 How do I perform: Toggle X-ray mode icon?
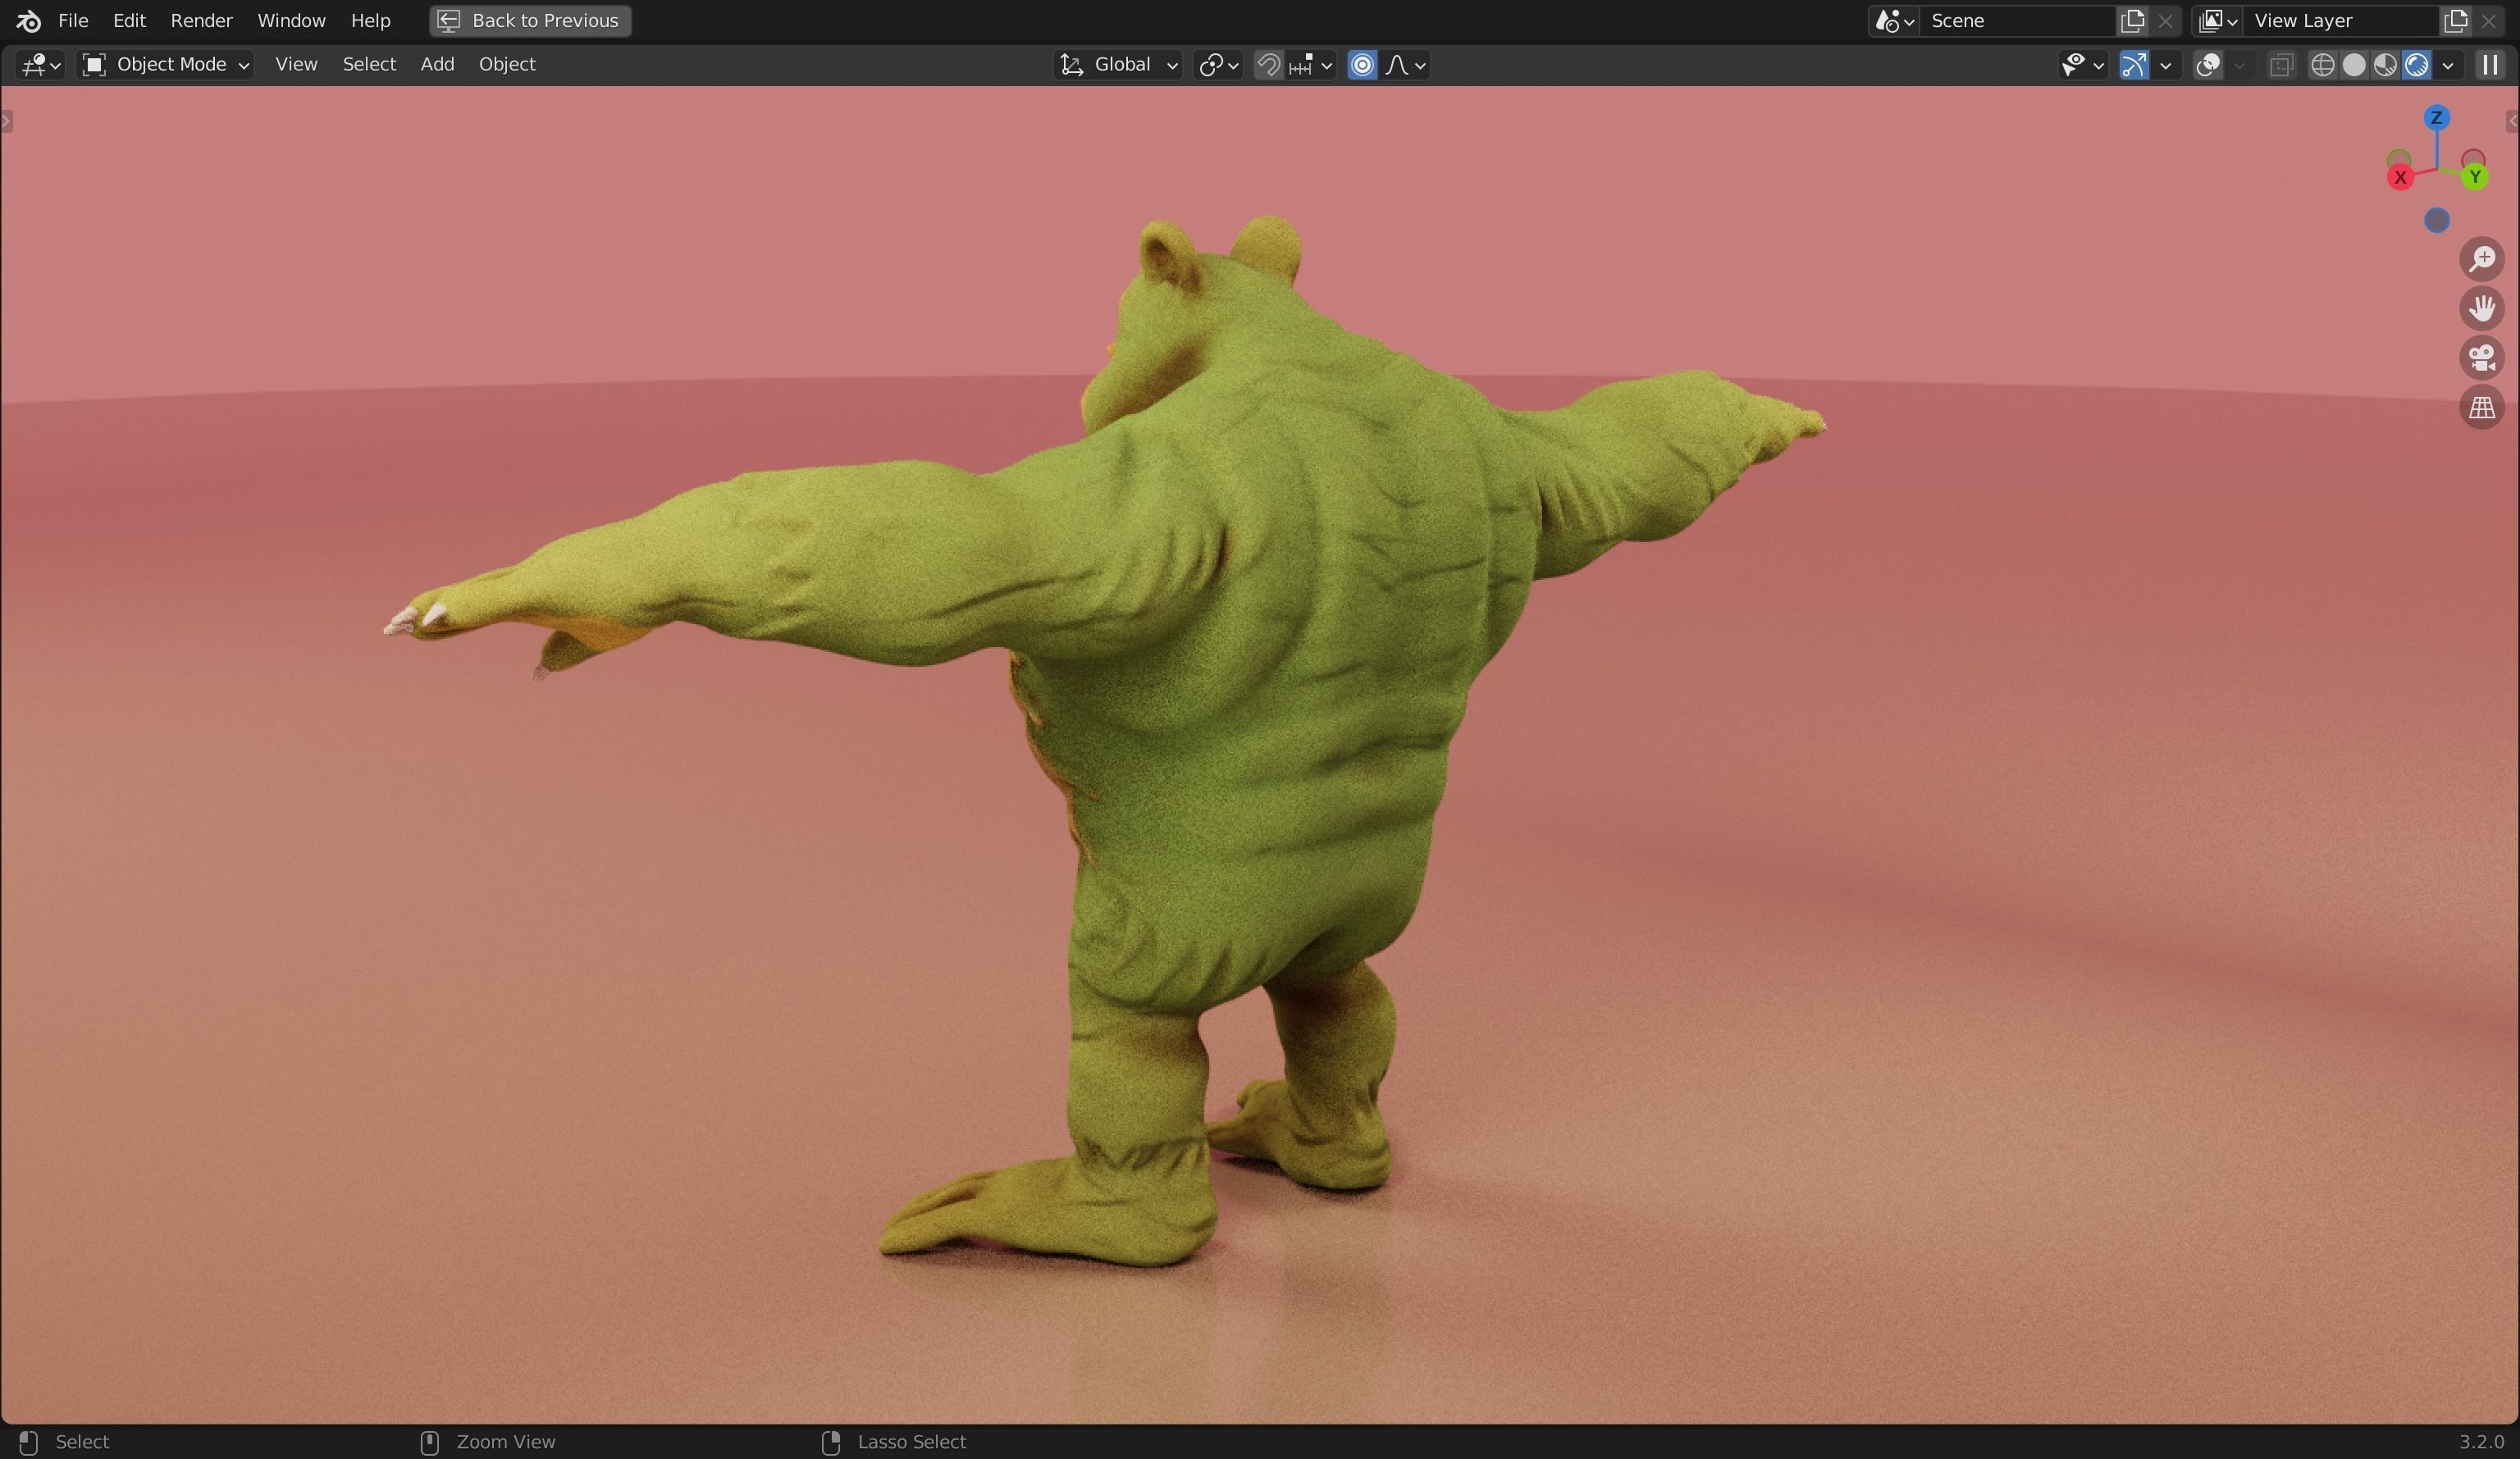[2280, 65]
